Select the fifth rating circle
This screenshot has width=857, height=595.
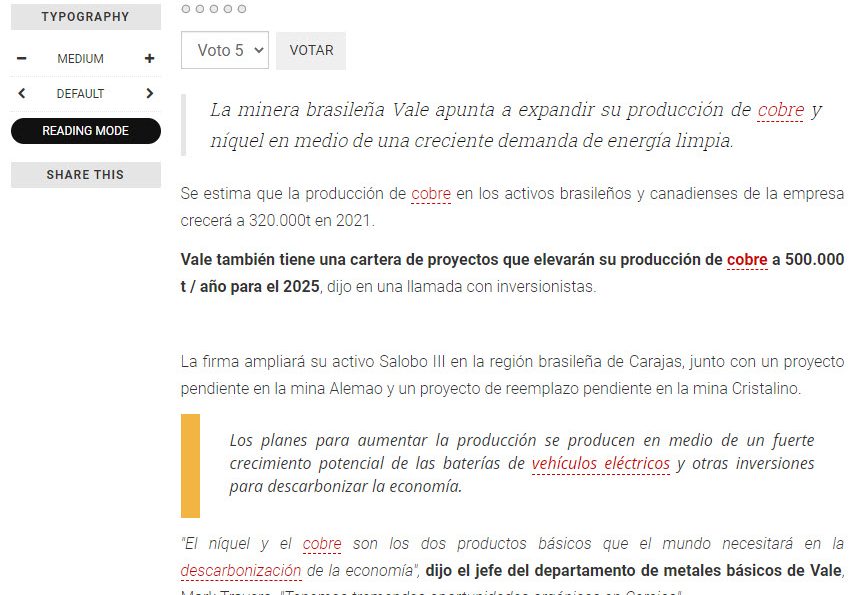pyautogui.click(x=242, y=9)
